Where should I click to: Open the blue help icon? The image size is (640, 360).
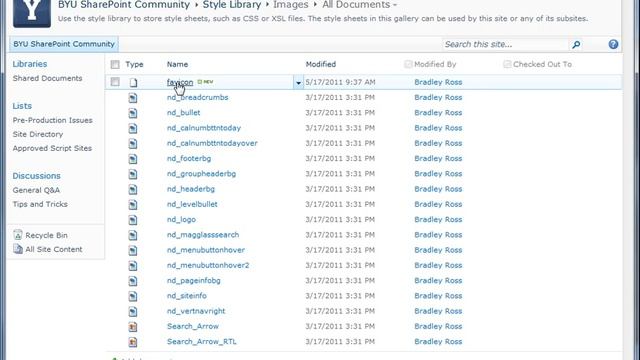point(613,44)
